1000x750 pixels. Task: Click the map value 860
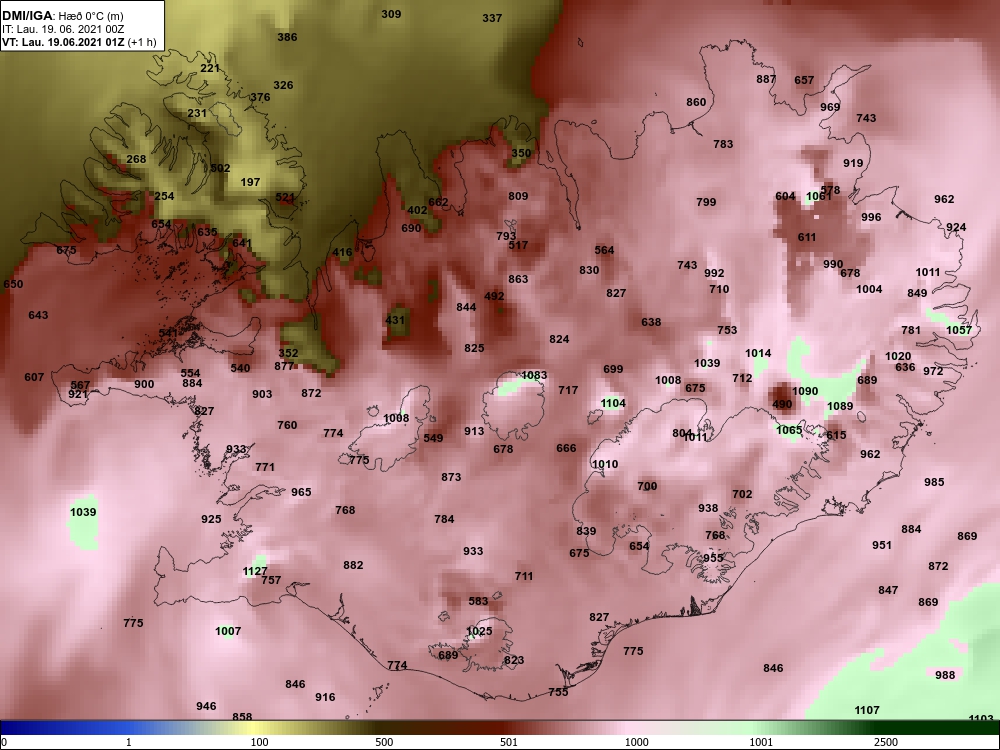(696, 102)
